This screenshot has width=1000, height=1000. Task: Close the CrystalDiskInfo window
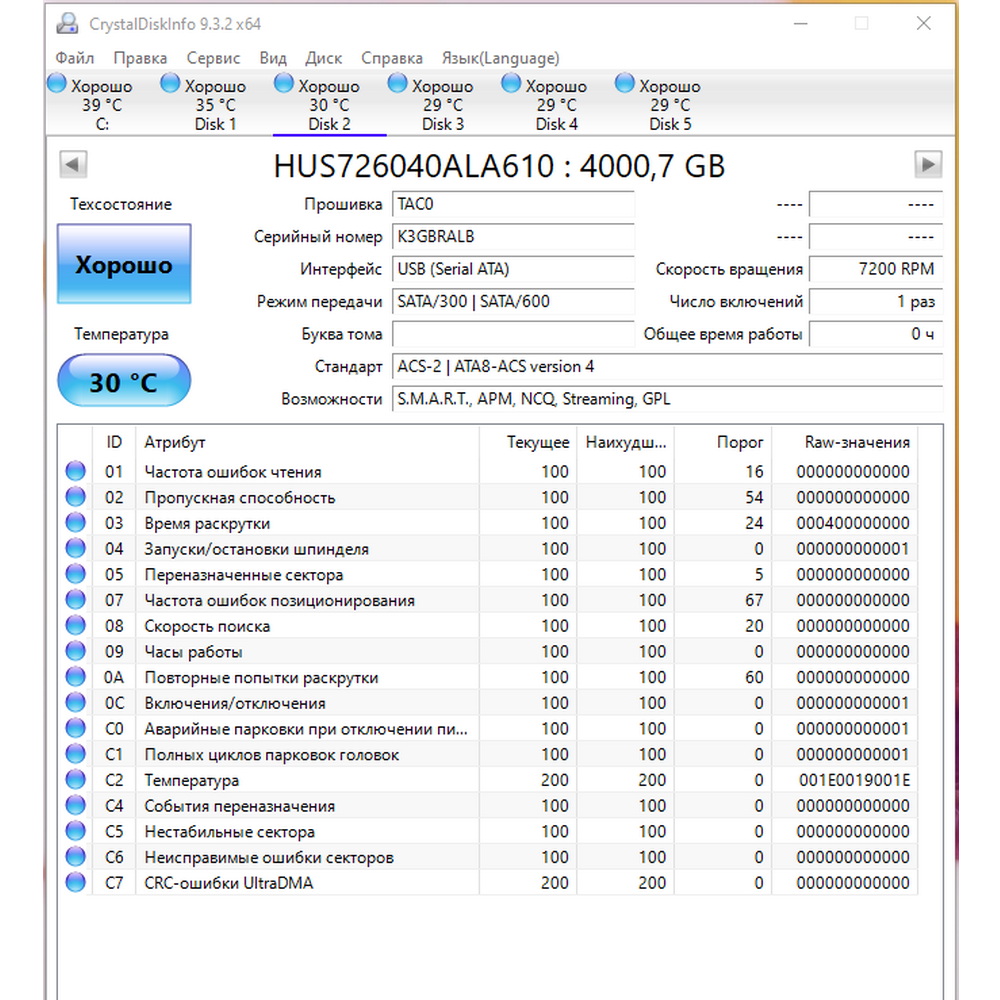click(x=923, y=24)
